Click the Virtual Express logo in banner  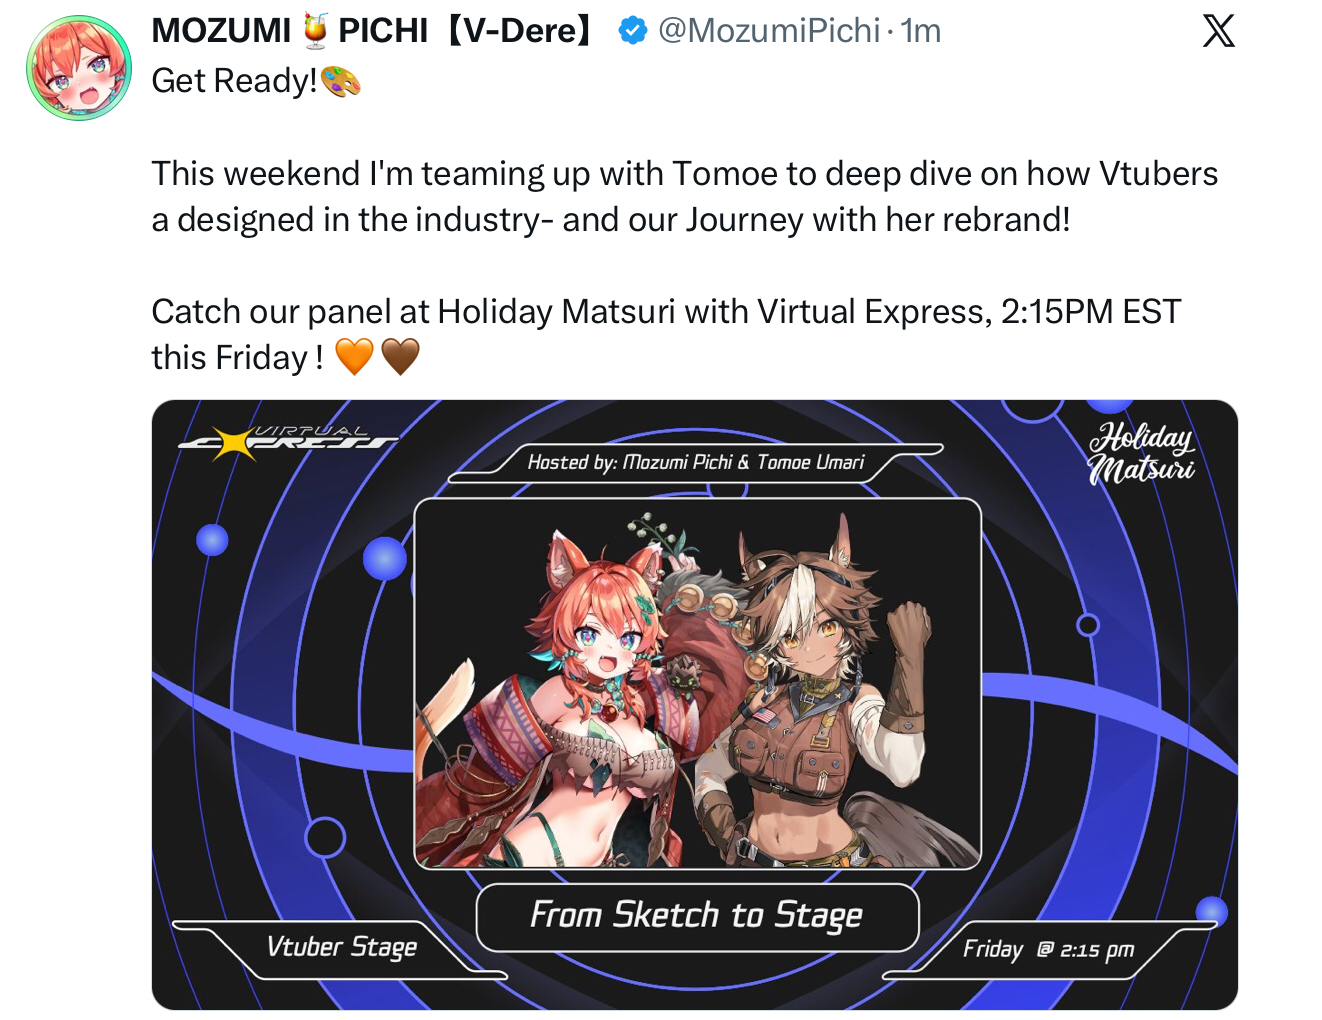(287, 441)
